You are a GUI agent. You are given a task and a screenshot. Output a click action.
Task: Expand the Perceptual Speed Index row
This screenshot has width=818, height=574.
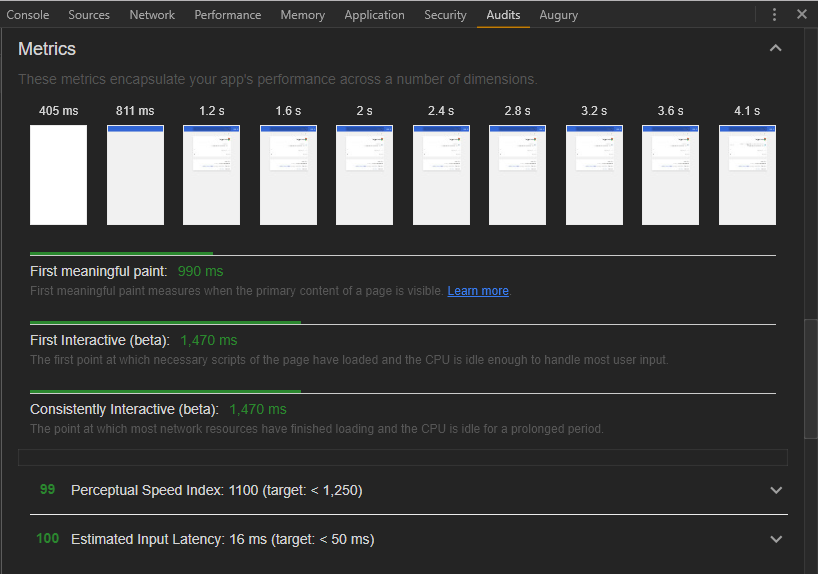(776, 490)
